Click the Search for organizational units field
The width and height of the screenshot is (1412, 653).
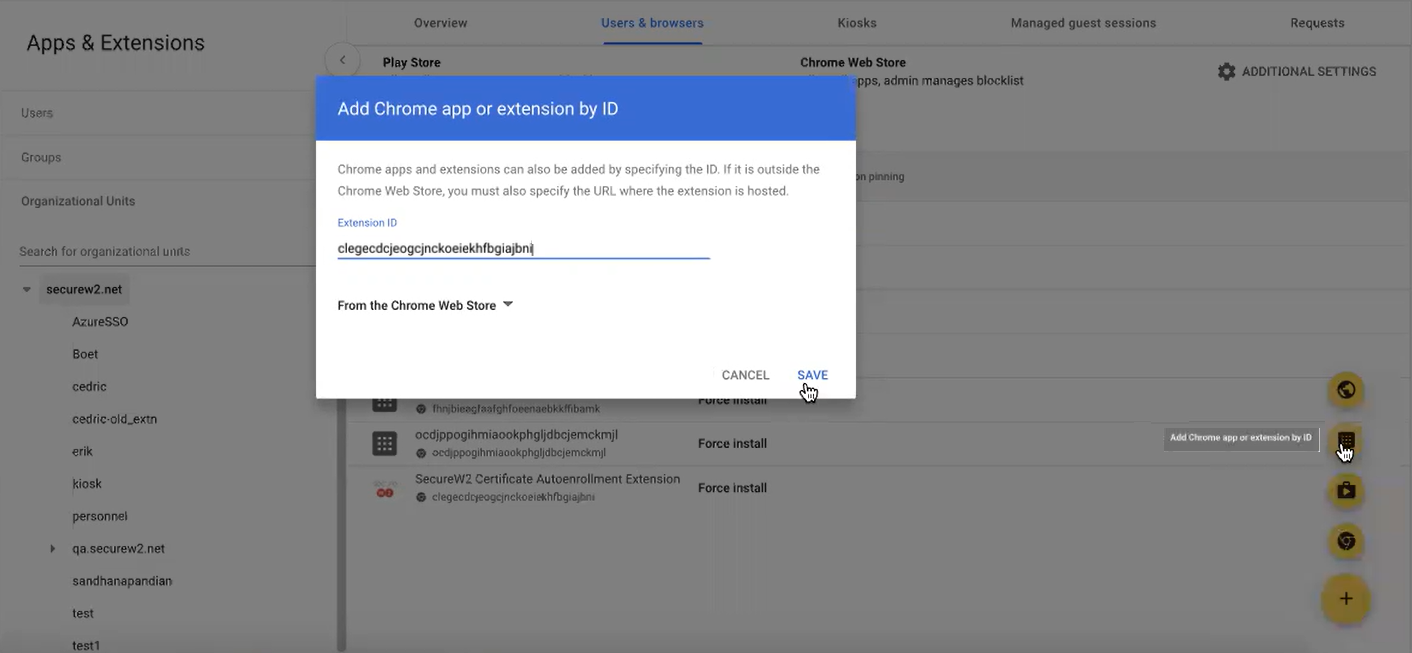point(165,252)
